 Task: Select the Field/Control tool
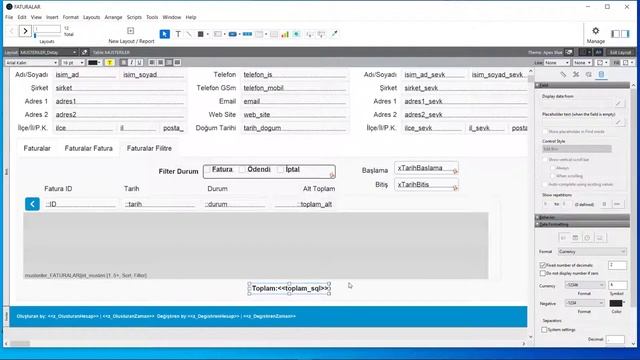pyautogui.click(x=218, y=34)
